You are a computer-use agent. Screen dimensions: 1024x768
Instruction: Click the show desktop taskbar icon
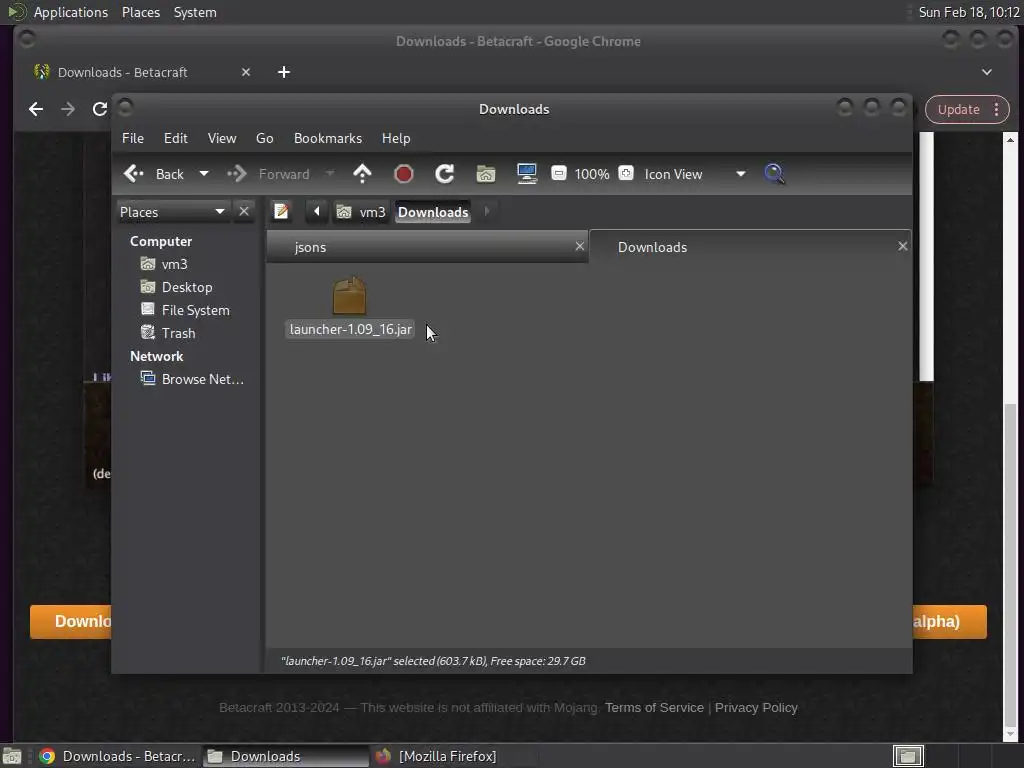point(12,756)
